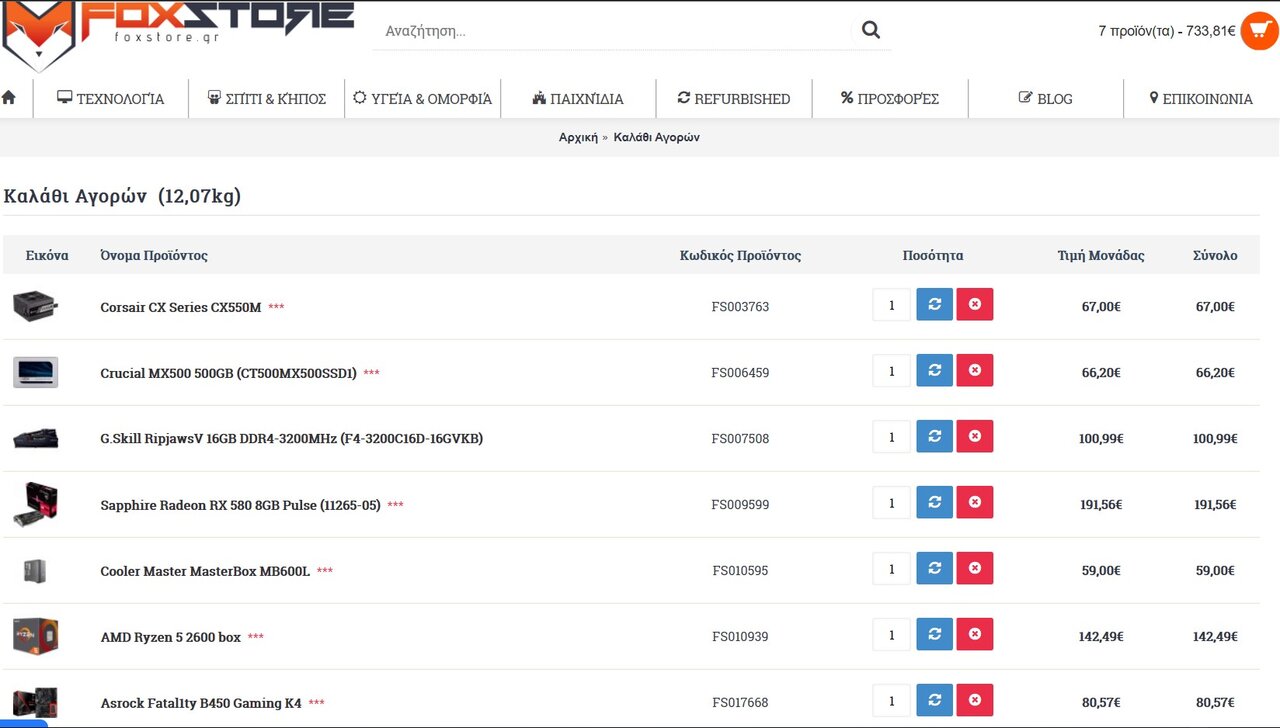1280x728 pixels.
Task: Open ΕΠΙΚΟΙΝΩΝΊΑ contact page
Action: coord(1201,99)
